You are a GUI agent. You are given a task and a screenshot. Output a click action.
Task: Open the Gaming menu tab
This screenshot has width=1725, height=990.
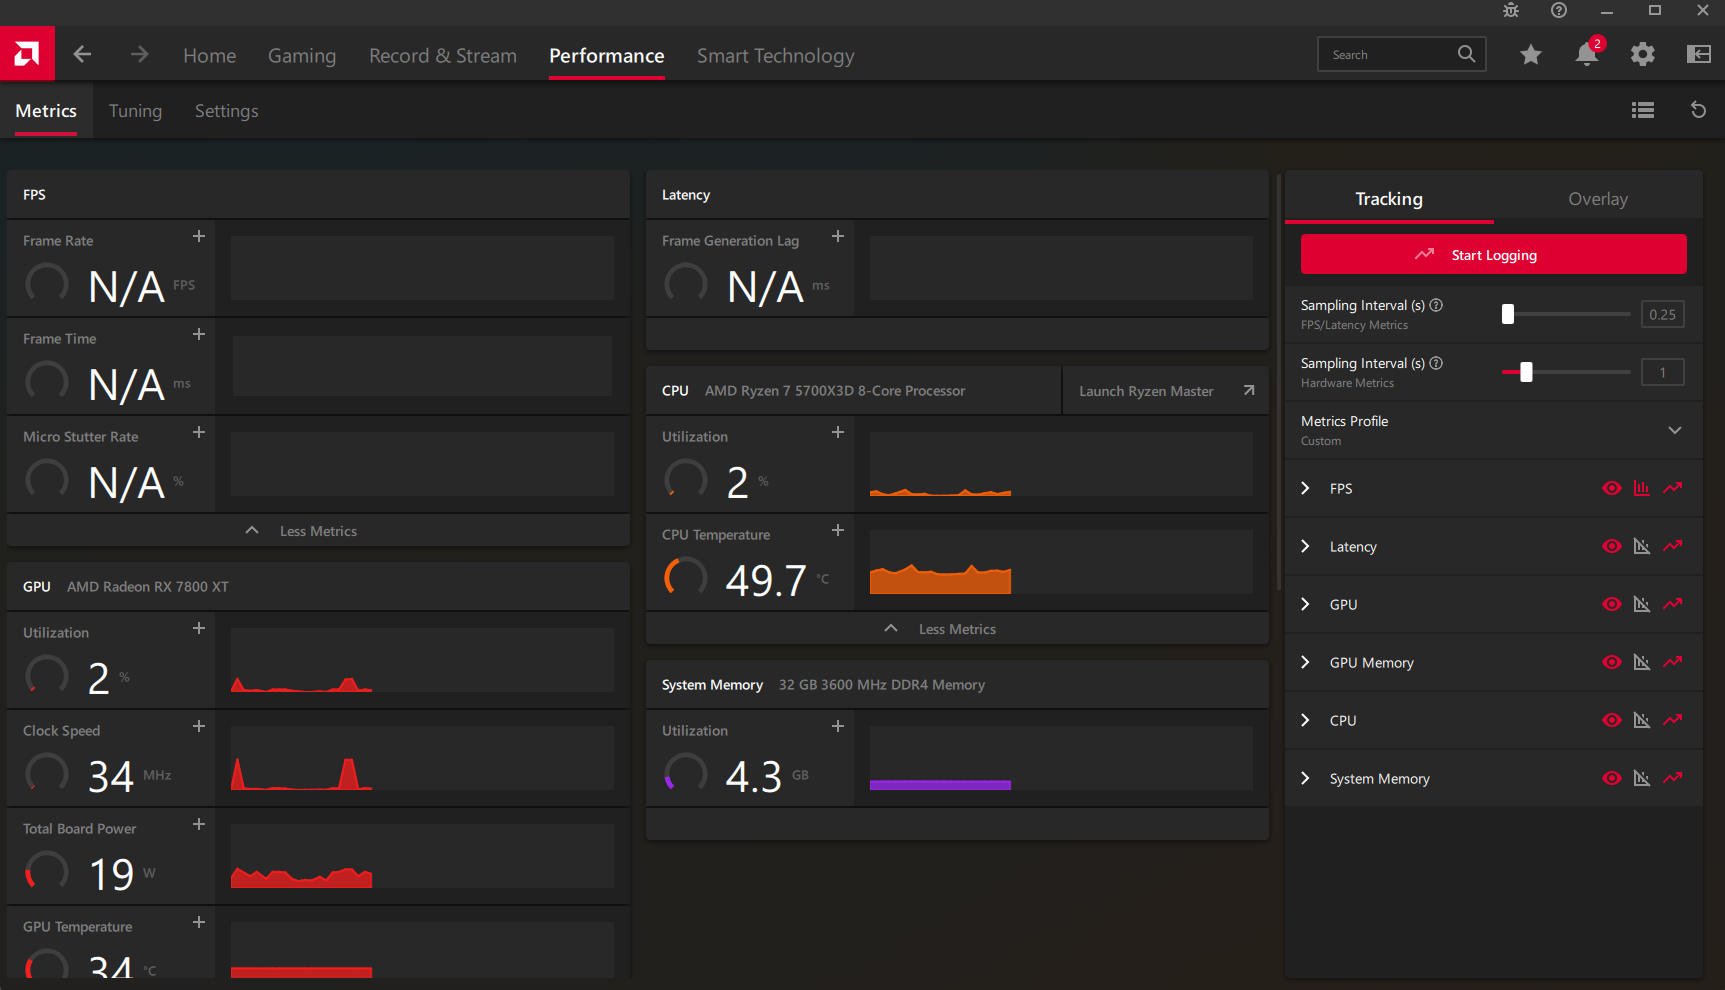pos(302,55)
